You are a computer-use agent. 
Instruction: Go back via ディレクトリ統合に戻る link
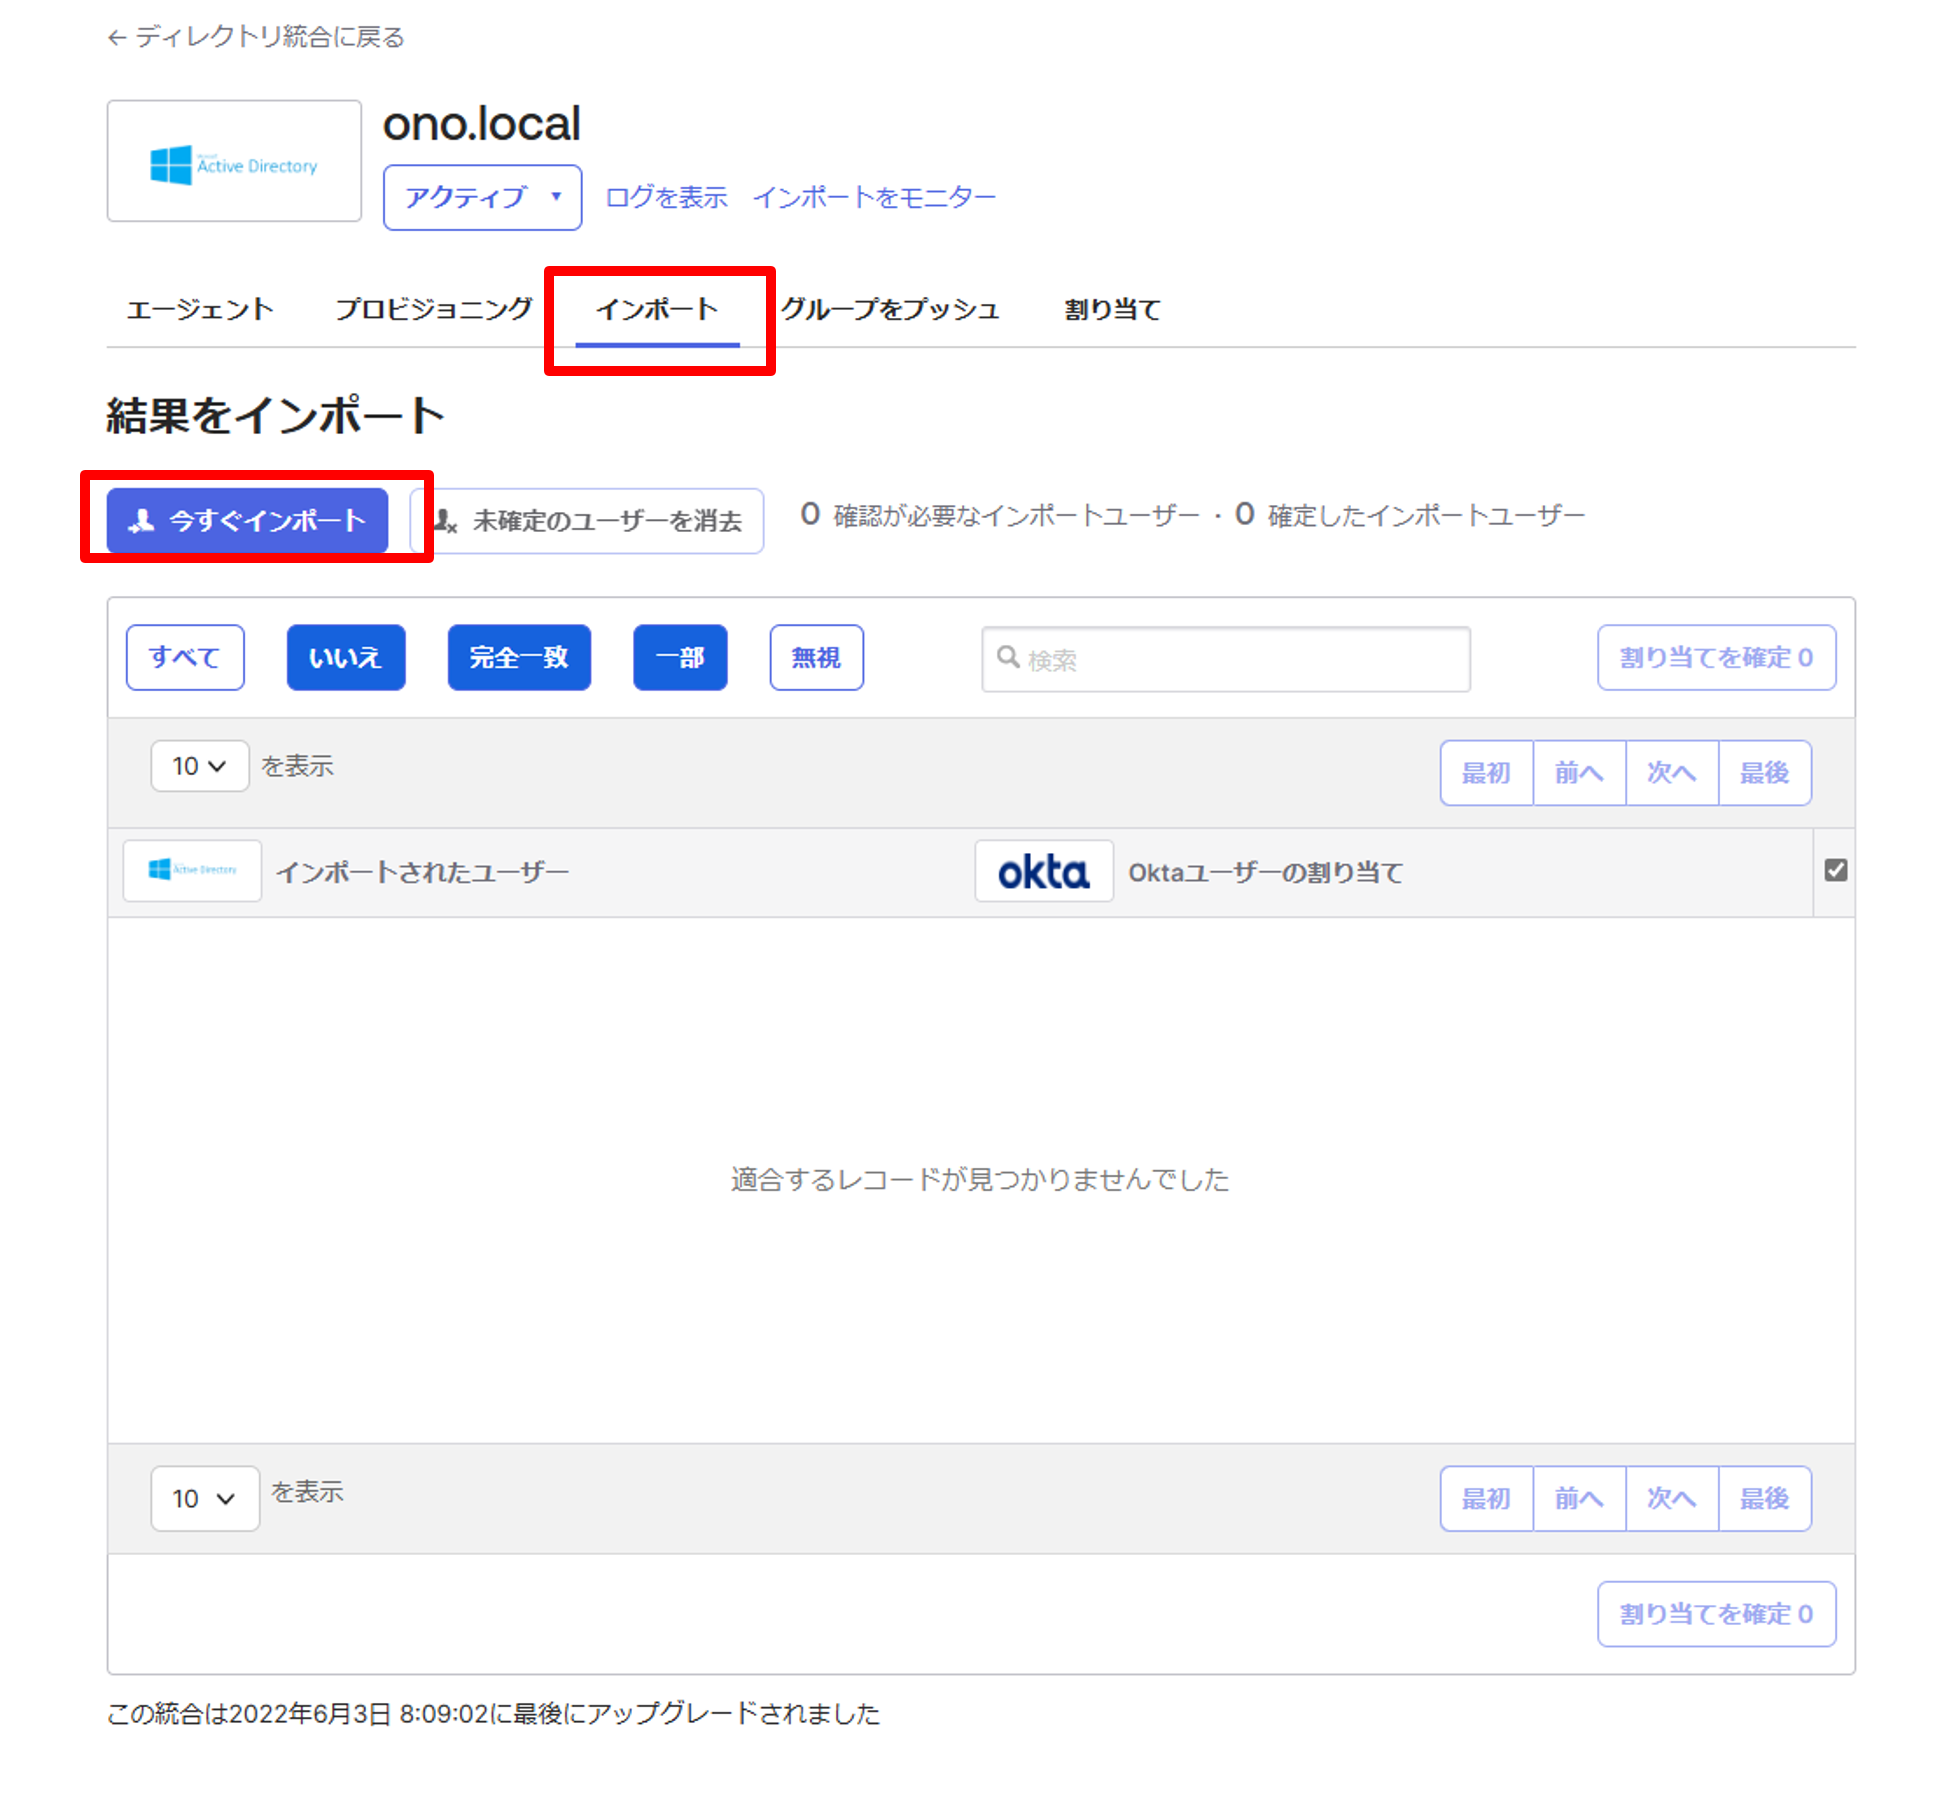[256, 37]
